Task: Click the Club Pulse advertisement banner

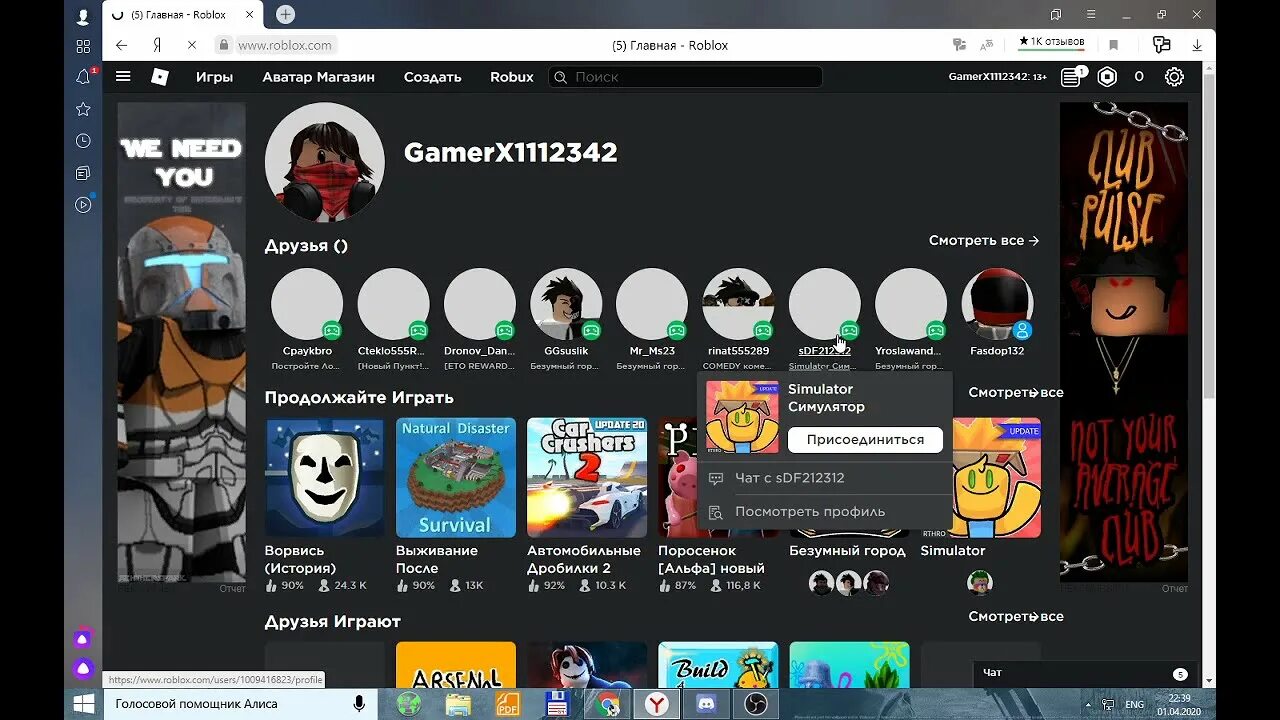Action: click(x=1124, y=341)
